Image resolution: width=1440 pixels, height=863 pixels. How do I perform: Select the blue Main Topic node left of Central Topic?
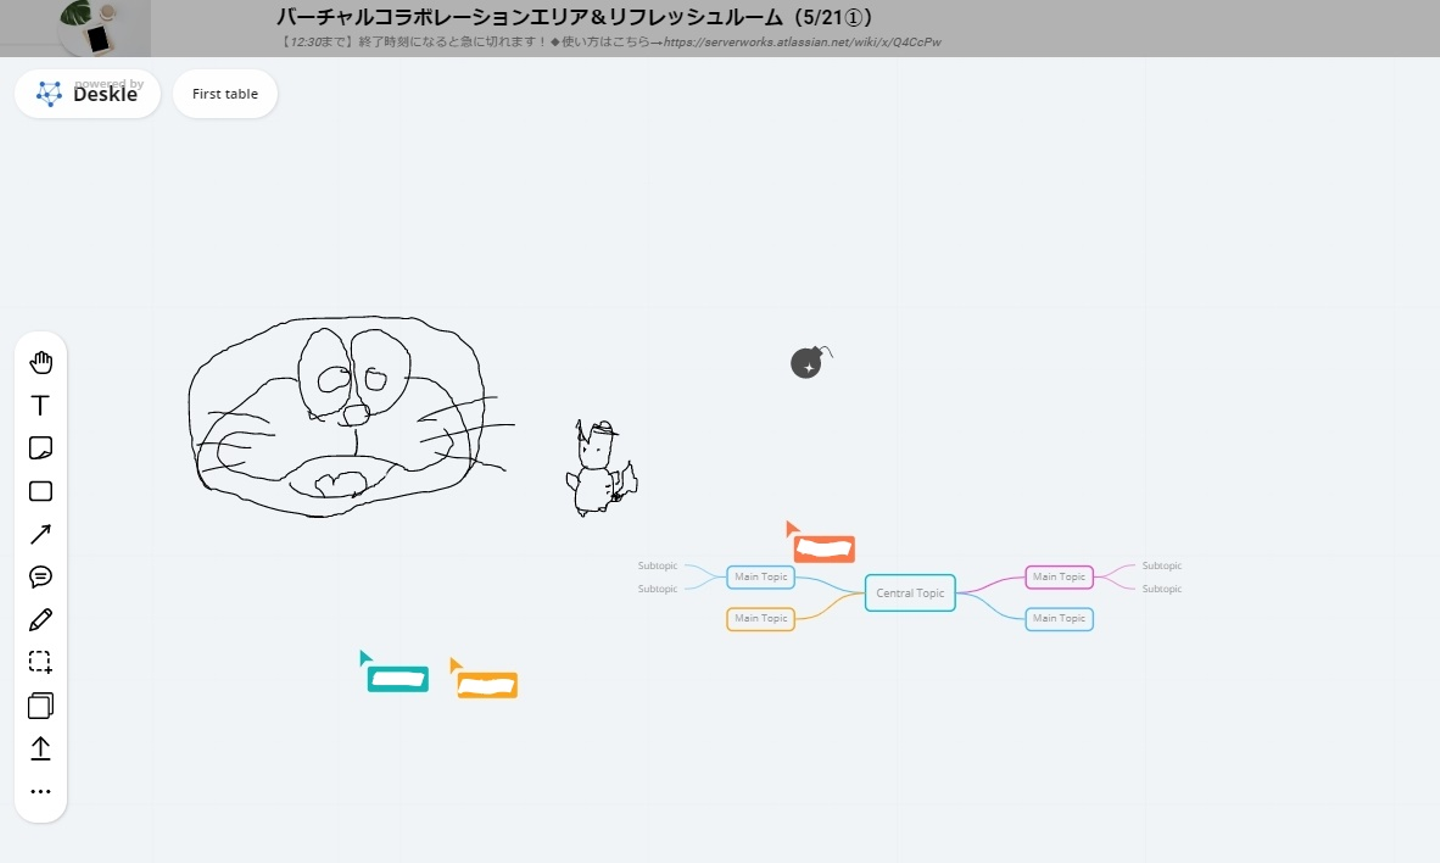761,577
